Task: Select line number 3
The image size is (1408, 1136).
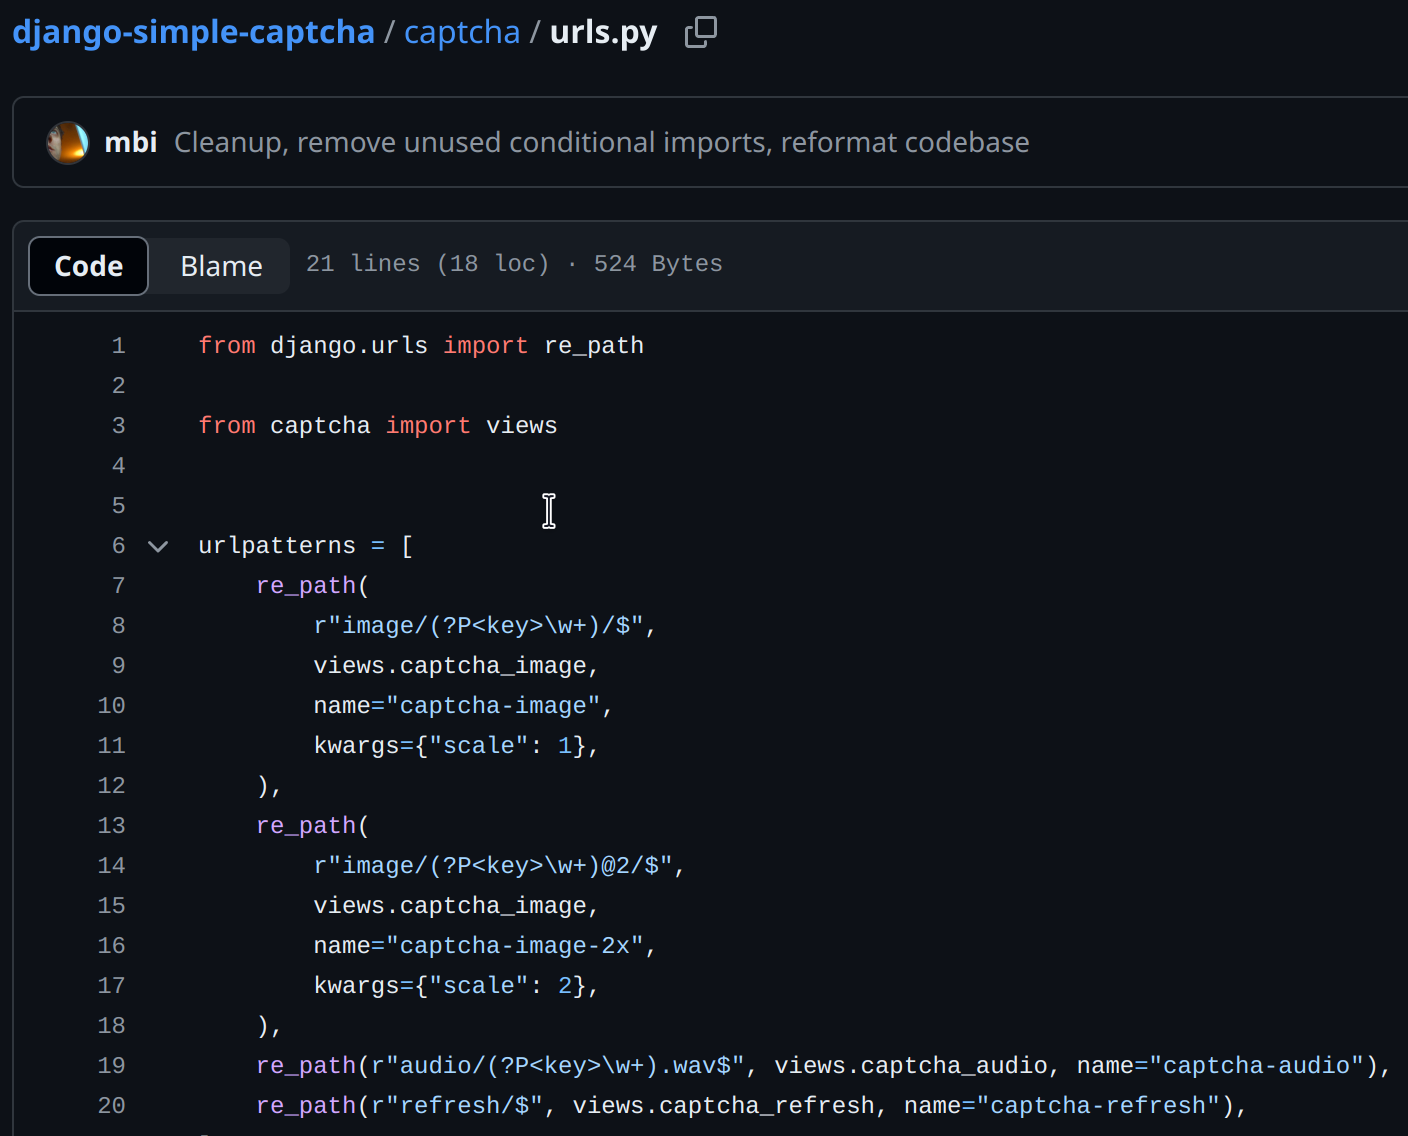Action: [x=118, y=426]
